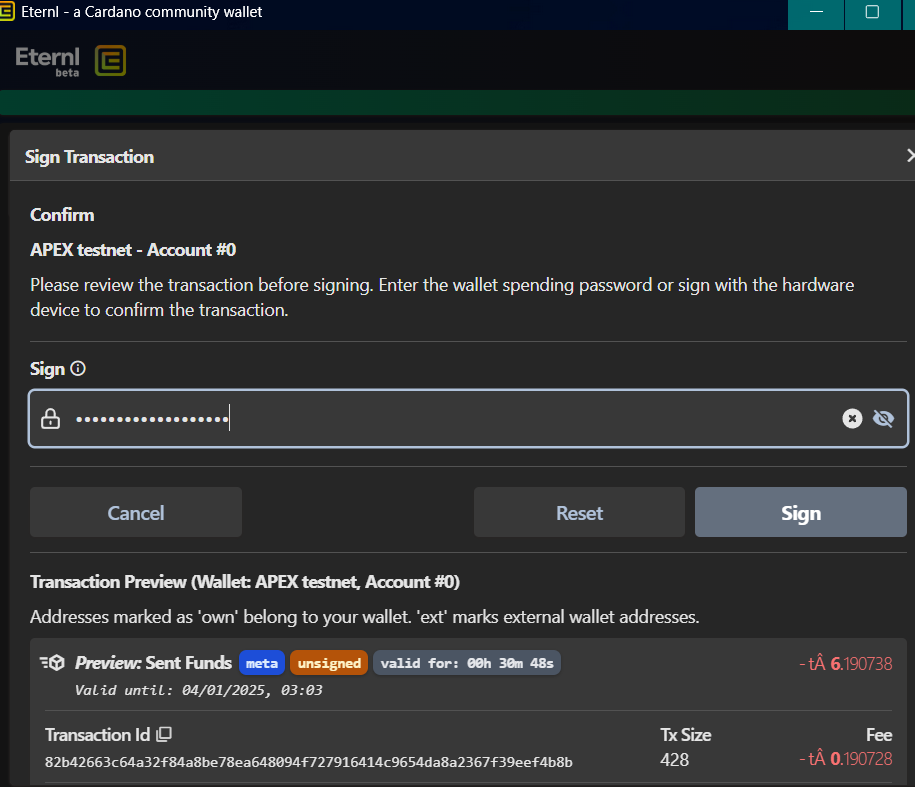Click the blue meta badge
The width and height of the screenshot is (915, 787).
(x=262, y=663)
